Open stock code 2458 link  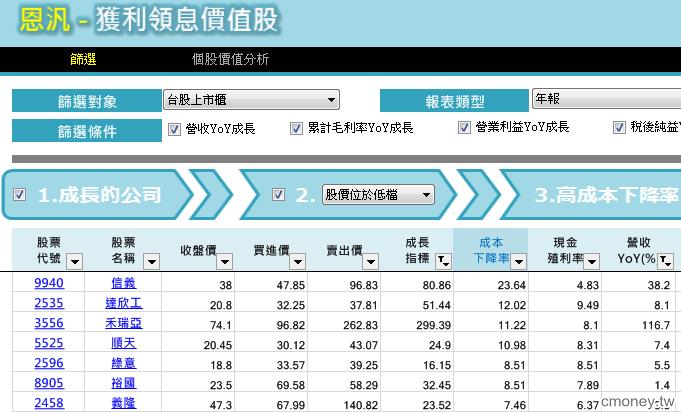tap(49, 403)
